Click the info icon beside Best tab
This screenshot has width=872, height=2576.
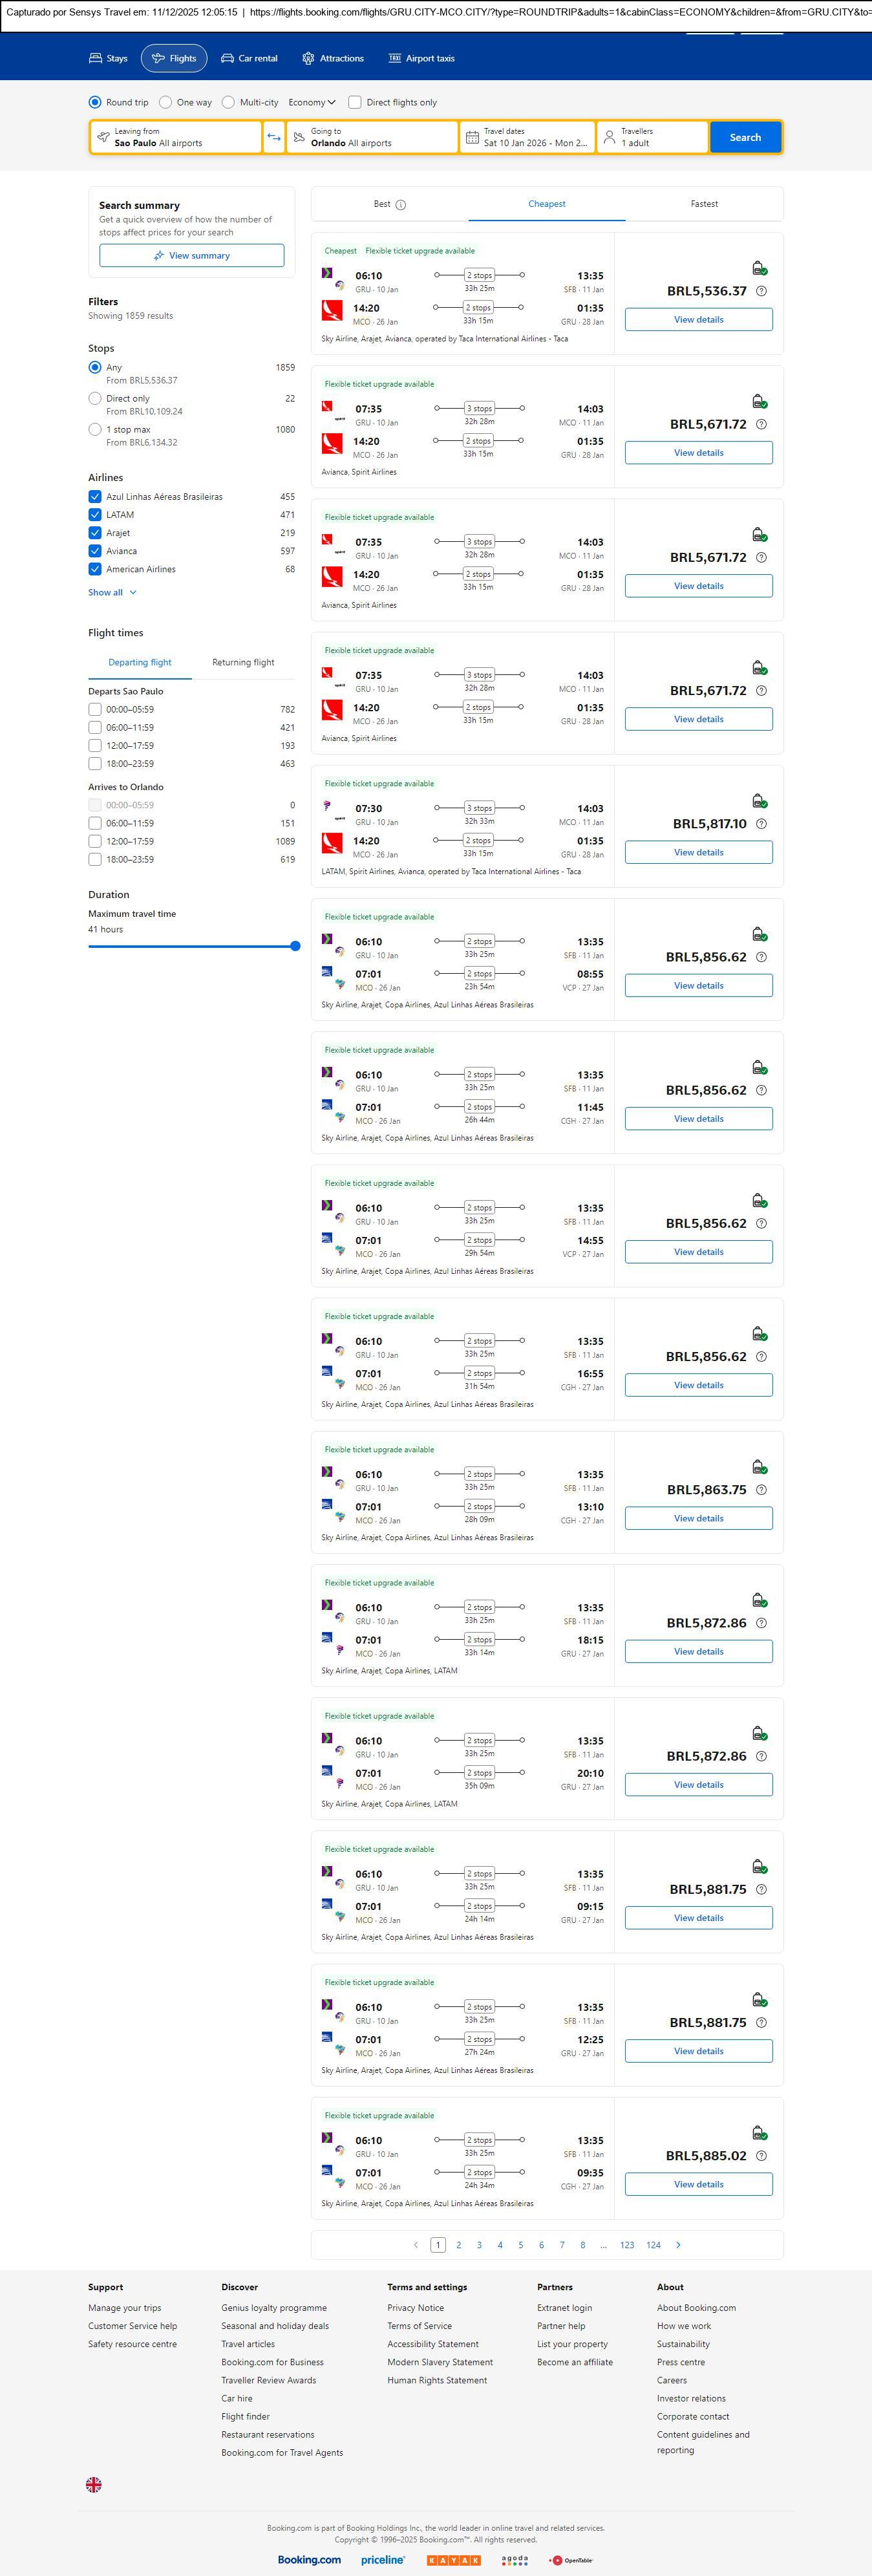401,205
